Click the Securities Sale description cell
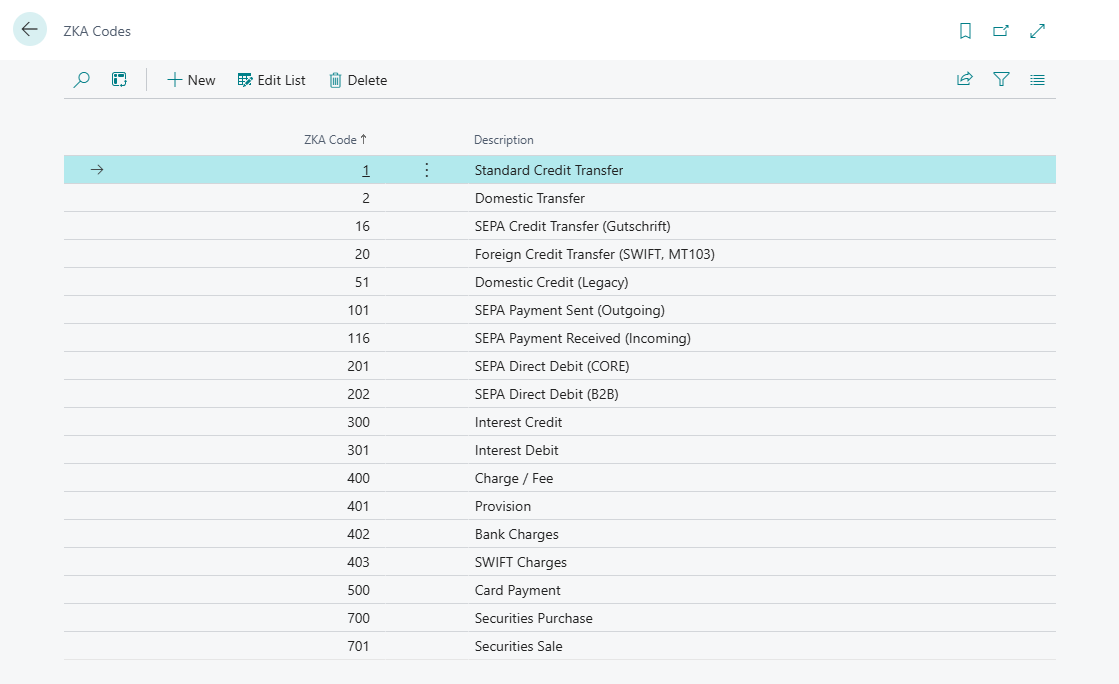Image resolution: width=1119 pixels, height=684 pixels. [x=518, y=646]
